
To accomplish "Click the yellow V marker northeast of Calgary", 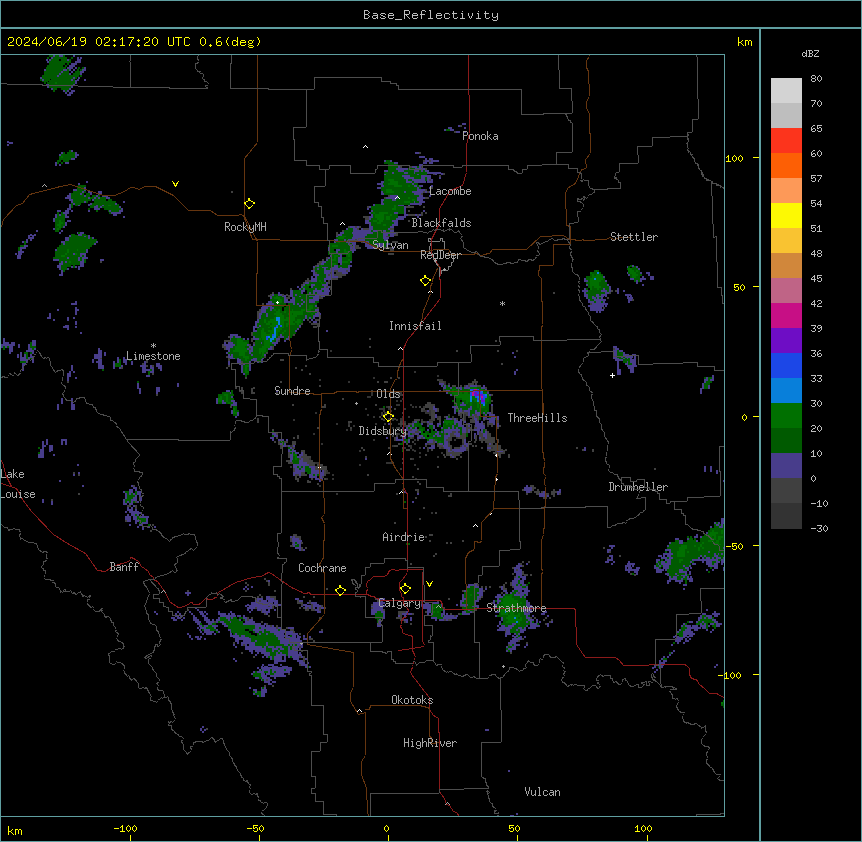I will tap(429, 584).
